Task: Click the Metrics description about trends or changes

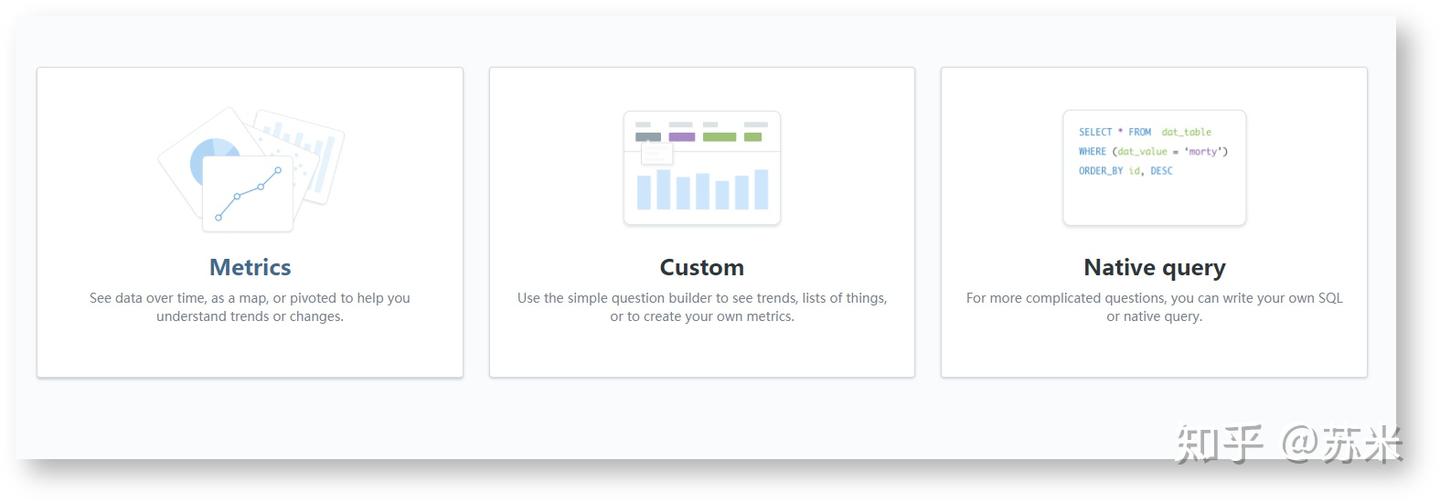Action: pos(250,307)
